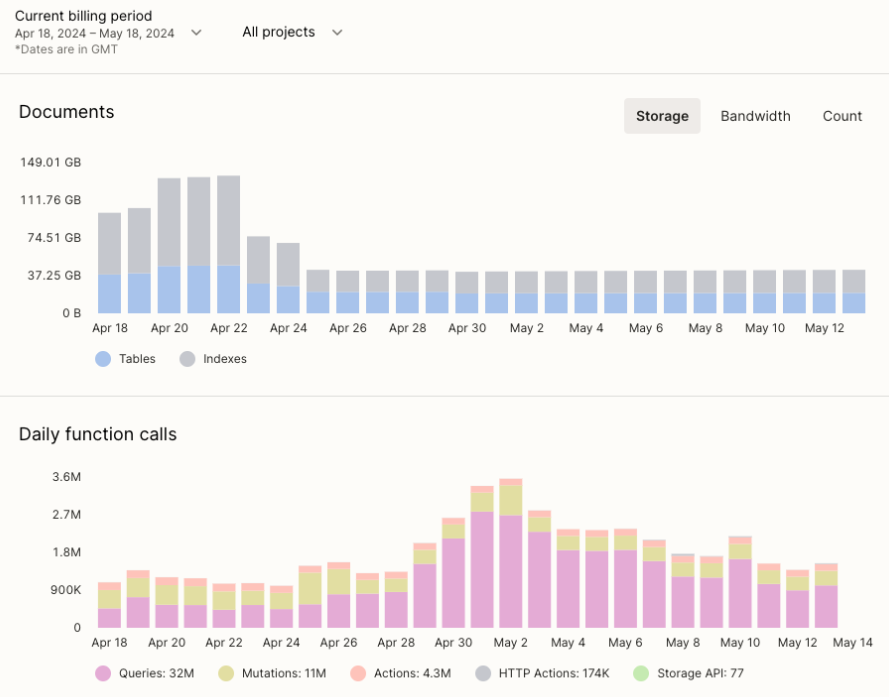
Task: Click the 'May 8' label under Documents chart
Action: point(705,328)
